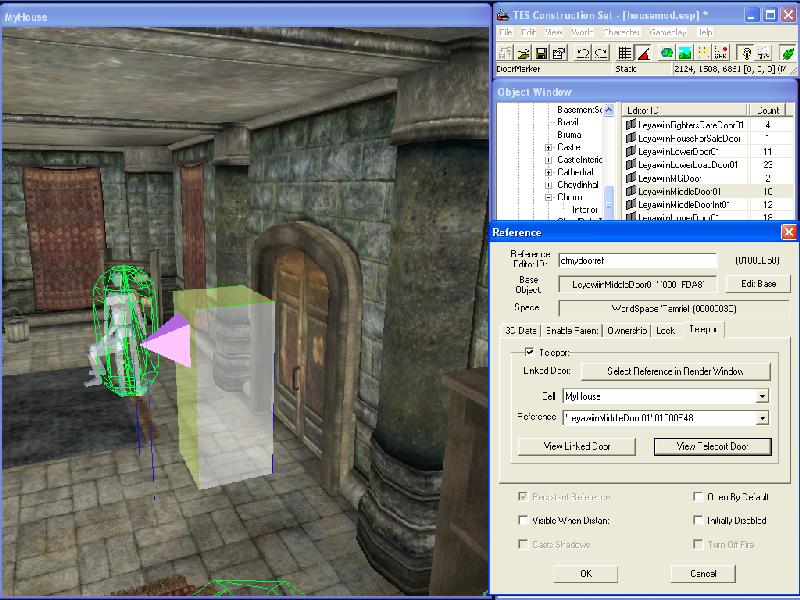Switch to the Enable Parent tab
Screen dimensions: 800x600
pos(571,331)
